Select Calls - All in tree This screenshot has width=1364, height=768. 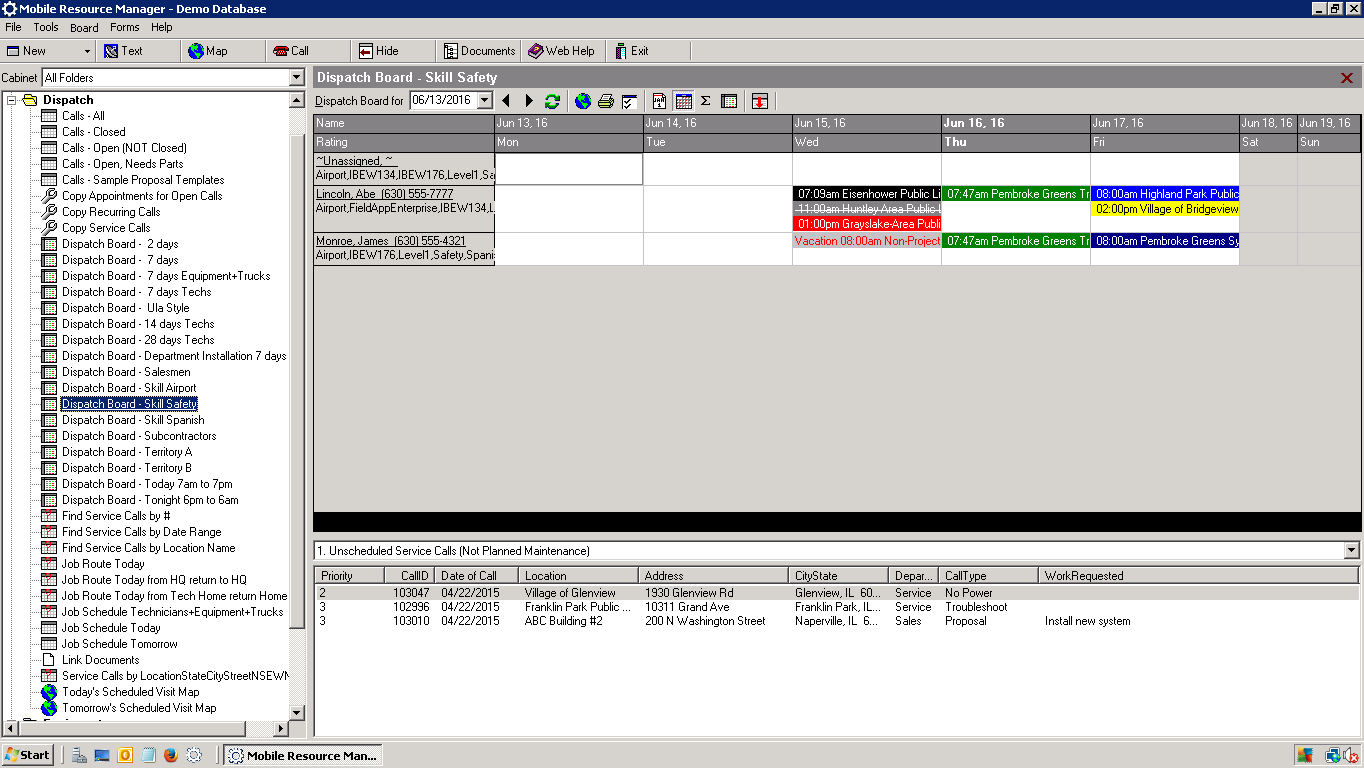pos(83,116)
